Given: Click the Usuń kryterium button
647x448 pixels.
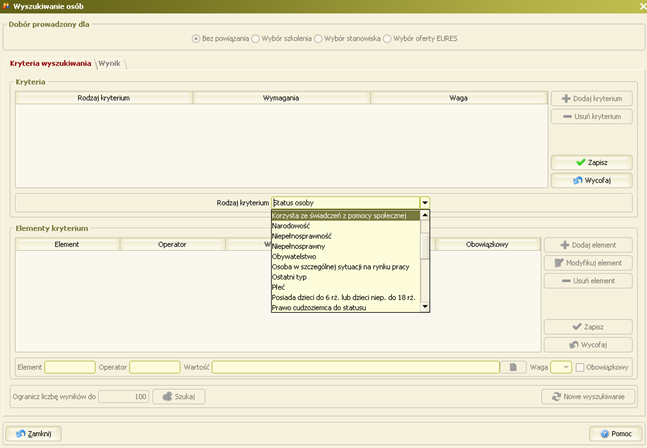Looking at the screenshot, I should (591, 117).
